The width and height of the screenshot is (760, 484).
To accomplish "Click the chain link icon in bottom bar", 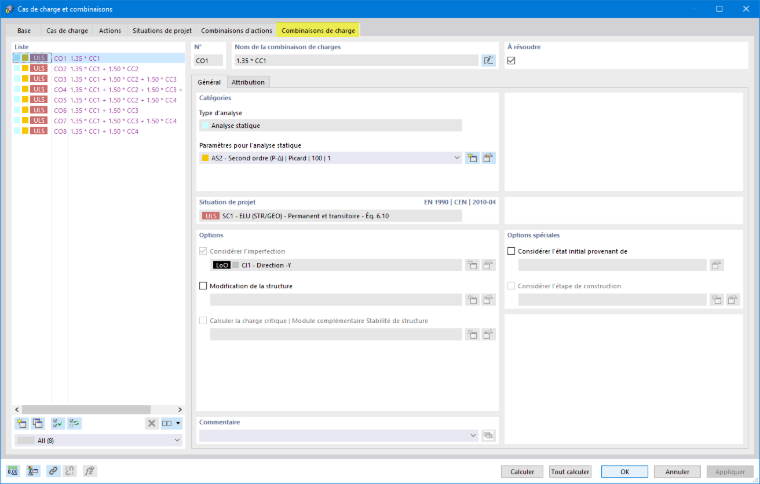I will tap(53, 471).
